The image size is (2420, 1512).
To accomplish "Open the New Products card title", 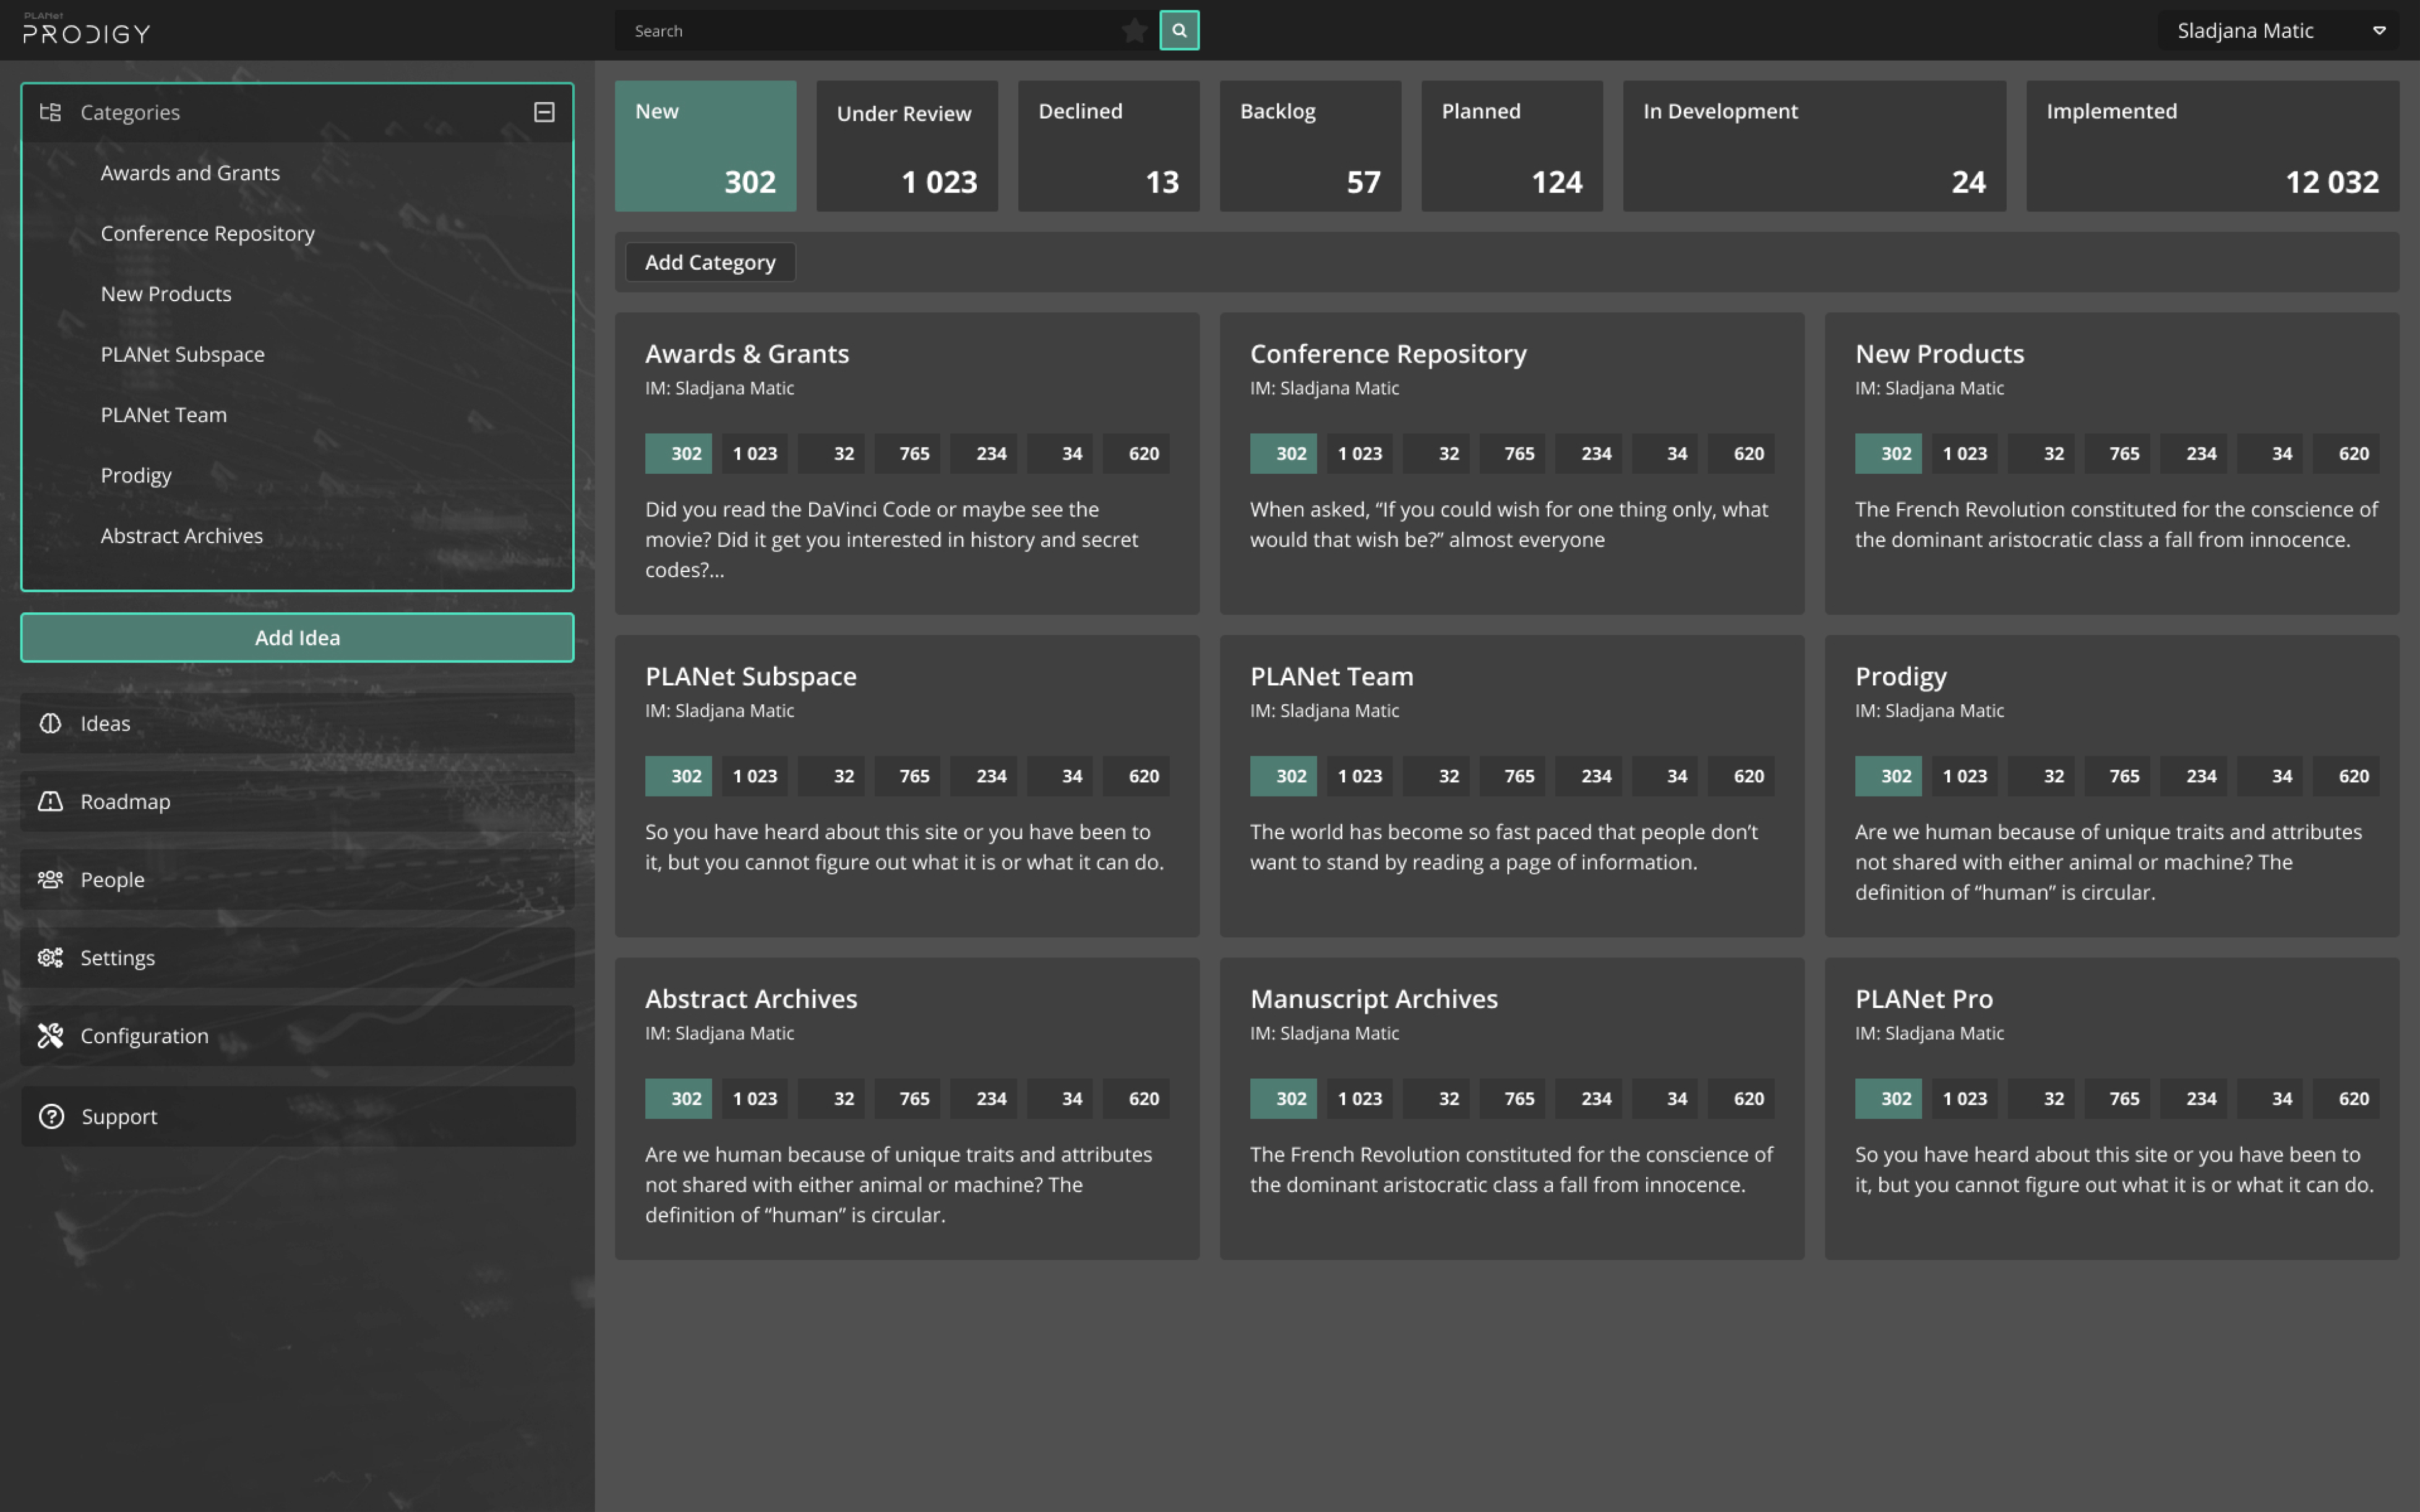I will (x=1939, y=353).
